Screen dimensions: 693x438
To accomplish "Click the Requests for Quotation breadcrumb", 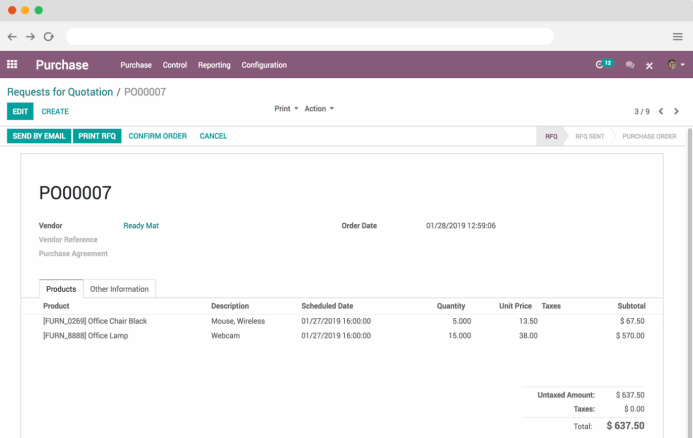I will (60, 92).
